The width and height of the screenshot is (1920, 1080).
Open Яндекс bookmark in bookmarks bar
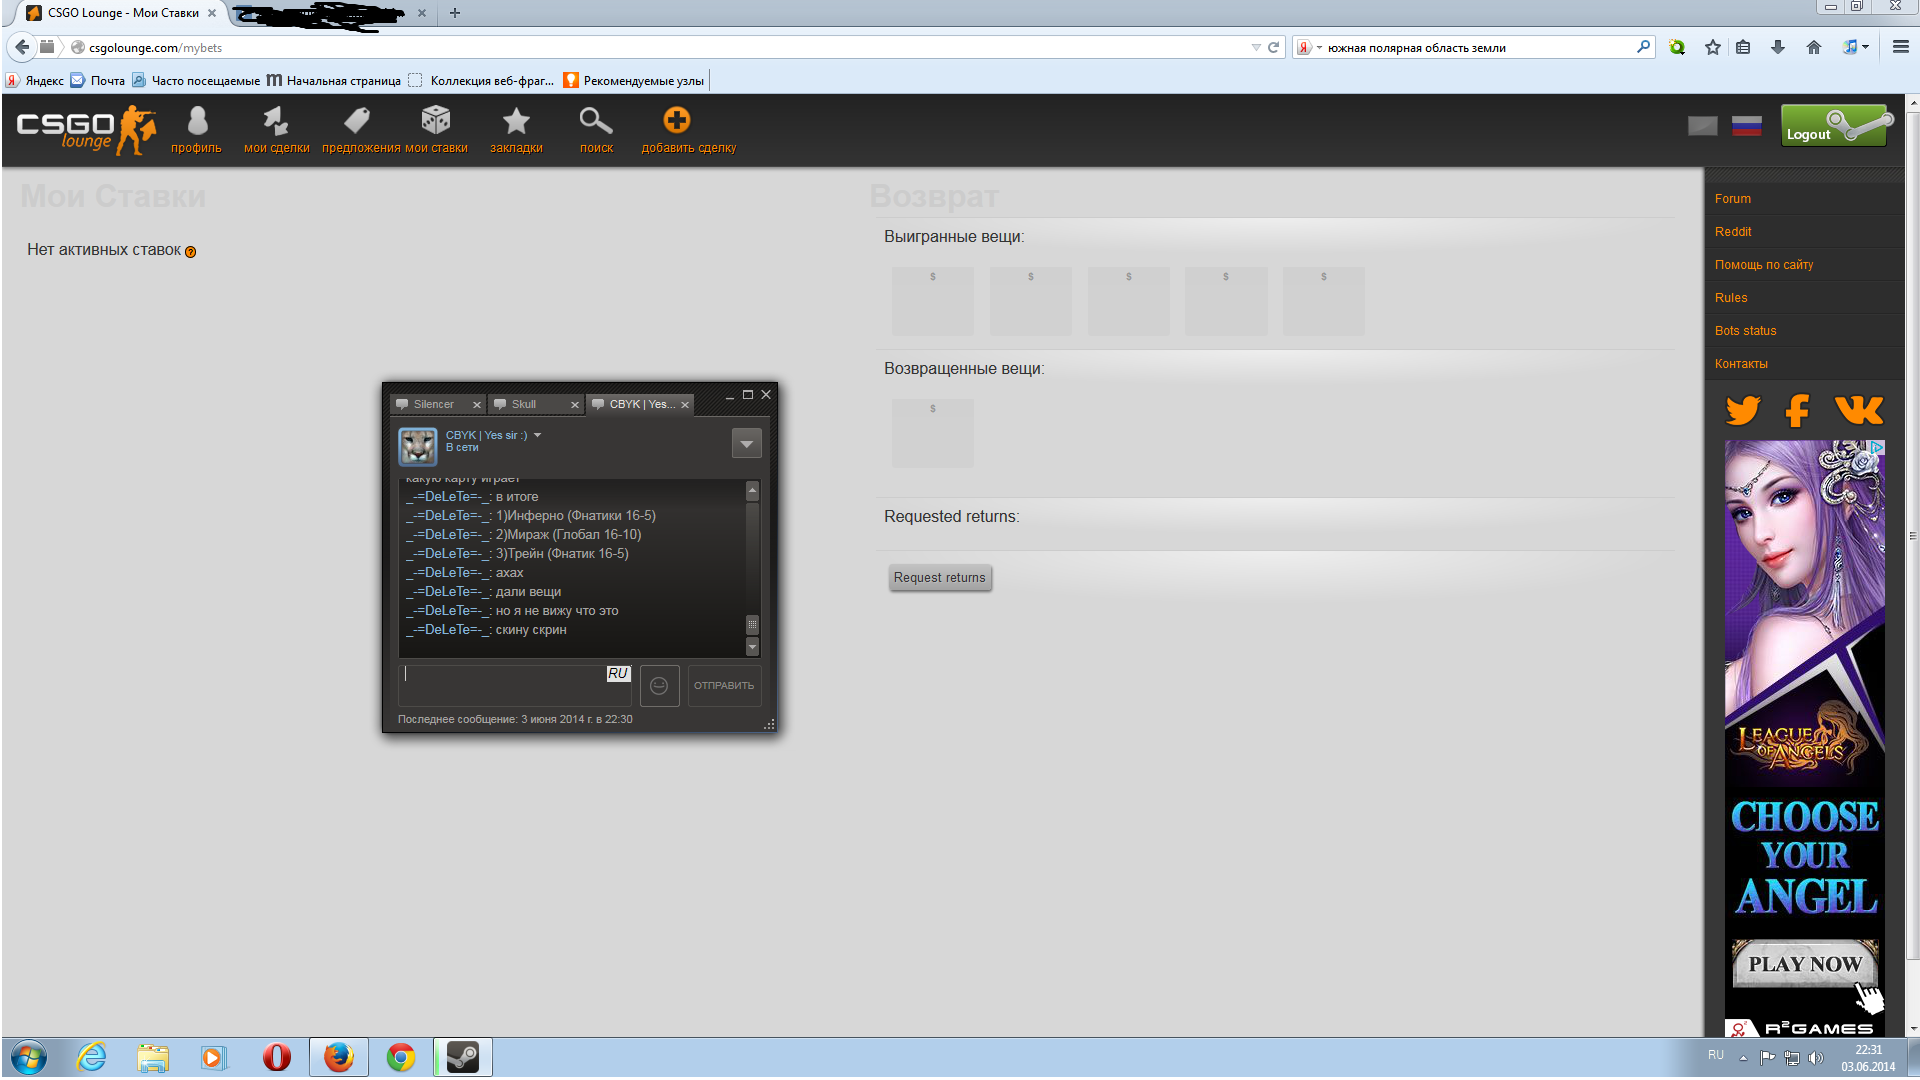click(35, 81)
